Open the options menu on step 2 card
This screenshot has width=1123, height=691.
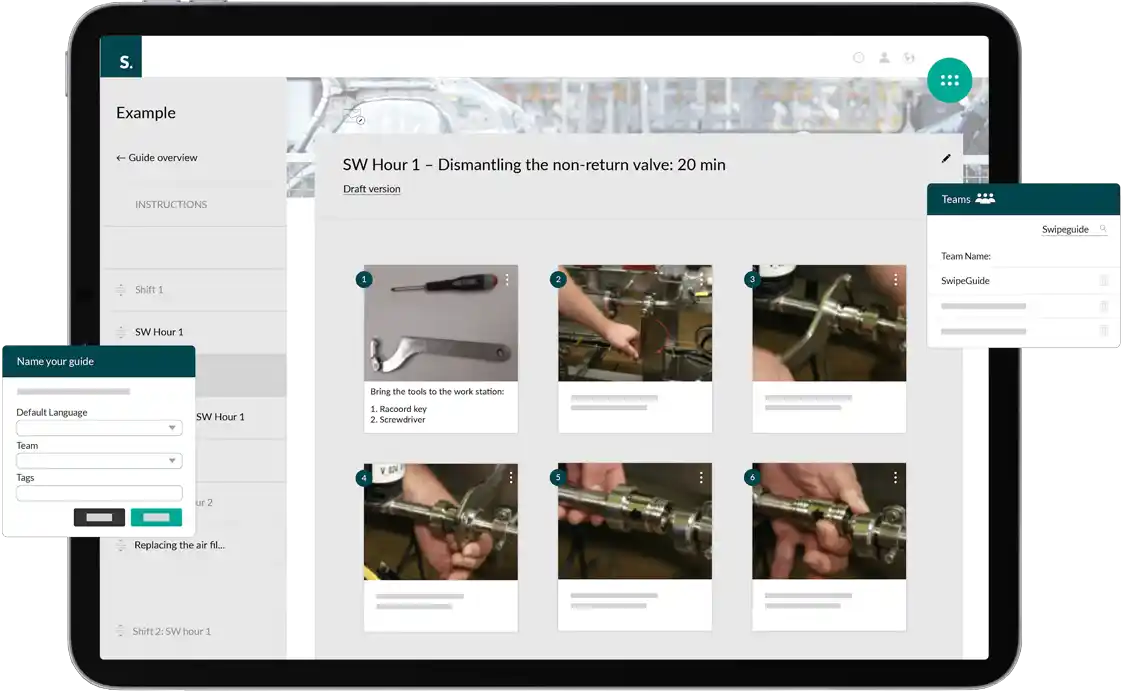coord(701,279)
